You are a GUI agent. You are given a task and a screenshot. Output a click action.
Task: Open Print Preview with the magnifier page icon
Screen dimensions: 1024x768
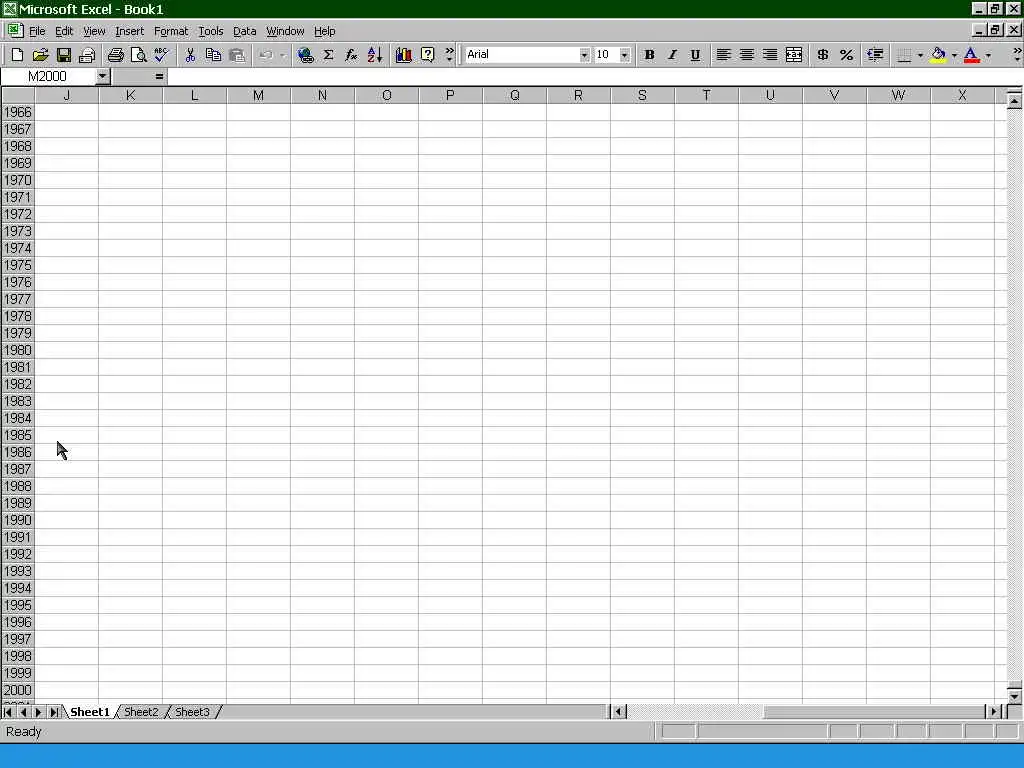coord(138,55)
